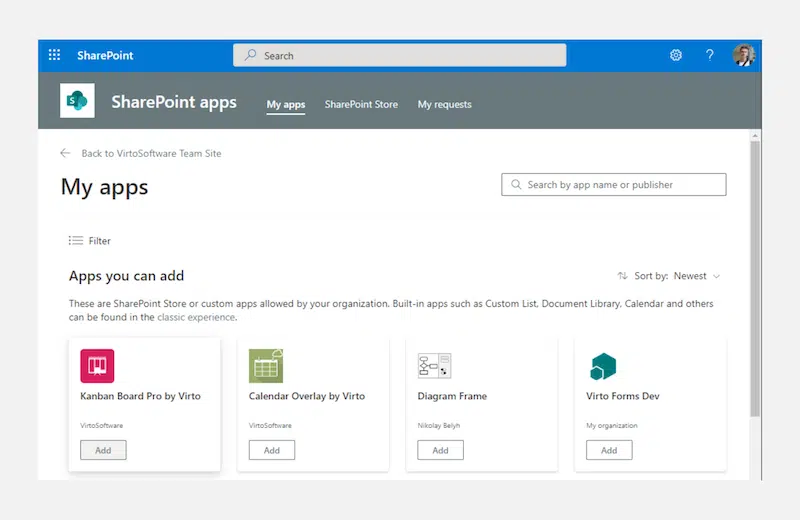
Task: Click the Calendar Overlay by Virto title
Action: pyautogui.click(x=307, y=396)
